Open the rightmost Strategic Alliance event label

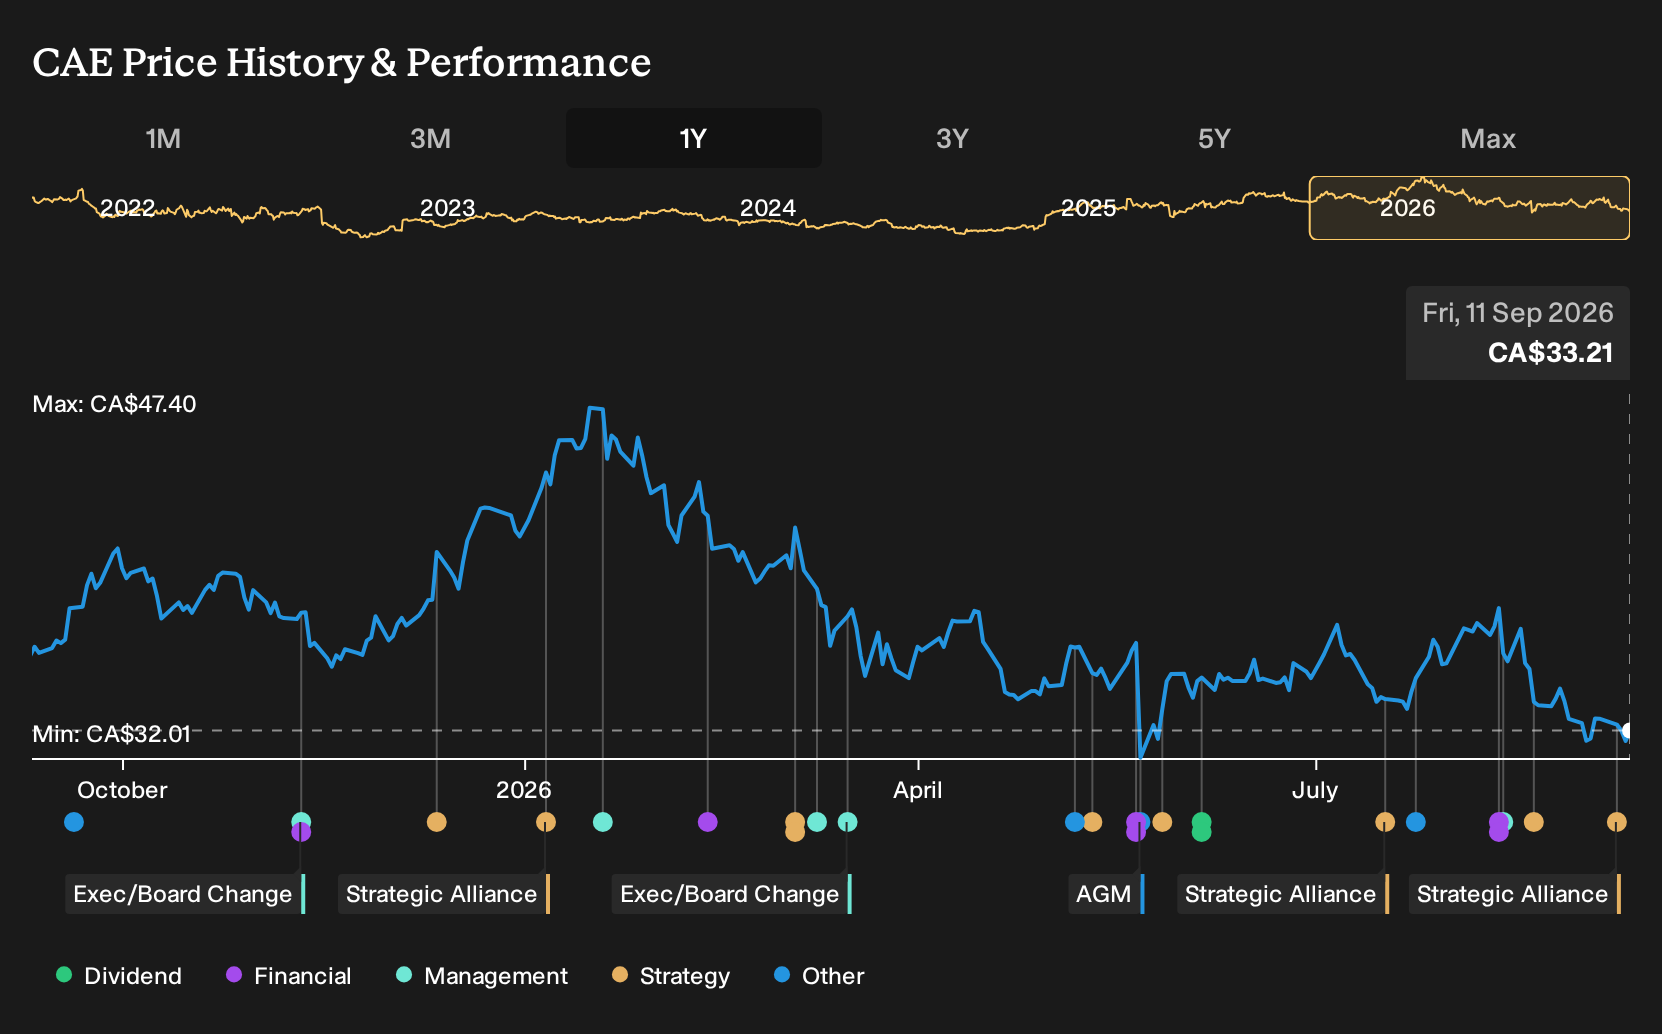(1515, 894)
